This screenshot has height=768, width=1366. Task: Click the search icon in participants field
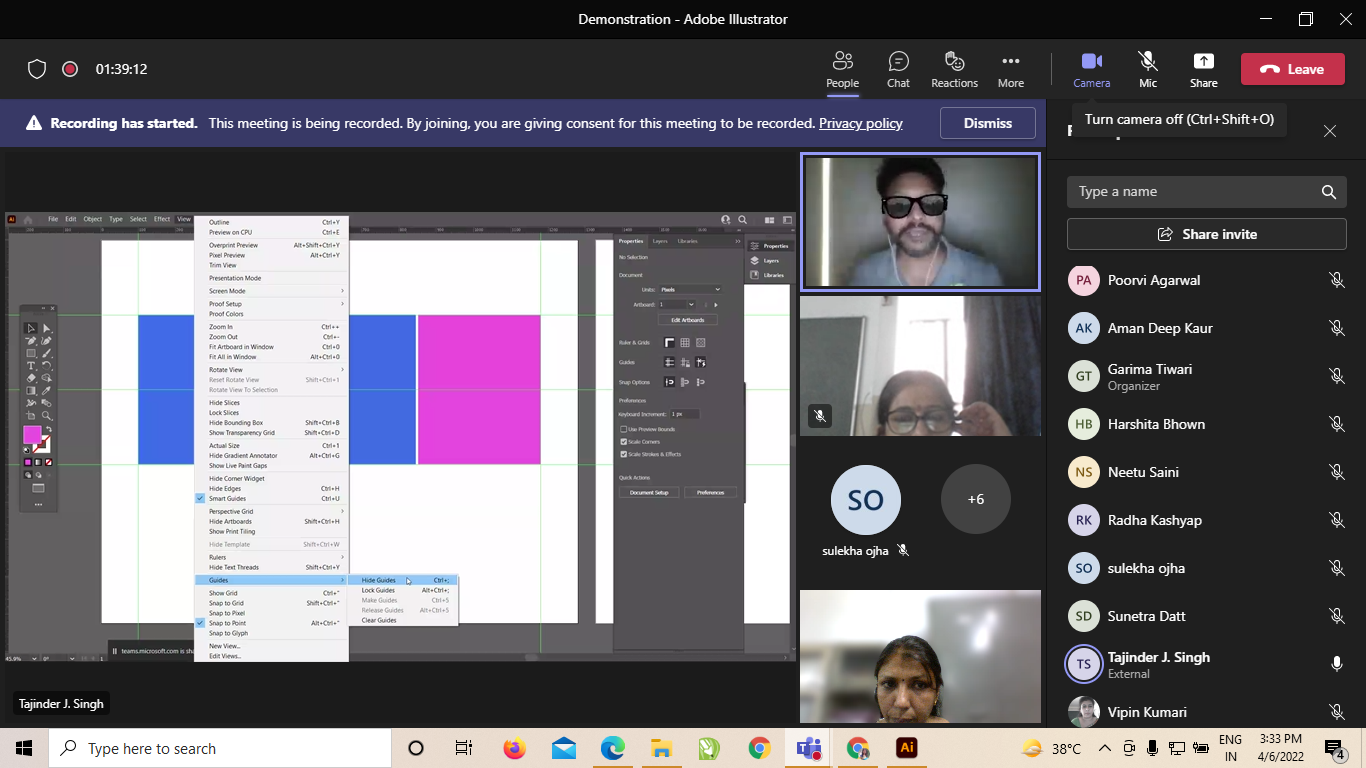[1328, 192]
